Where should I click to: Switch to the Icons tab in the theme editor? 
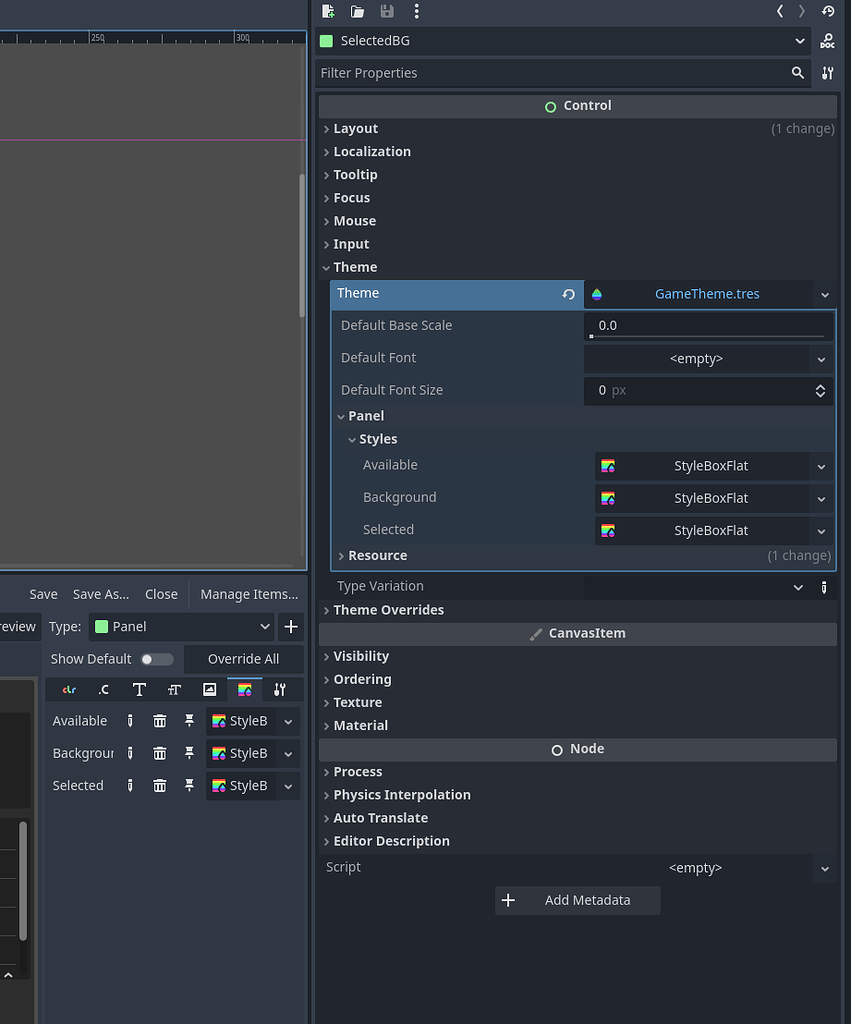(x=209, y=689)
